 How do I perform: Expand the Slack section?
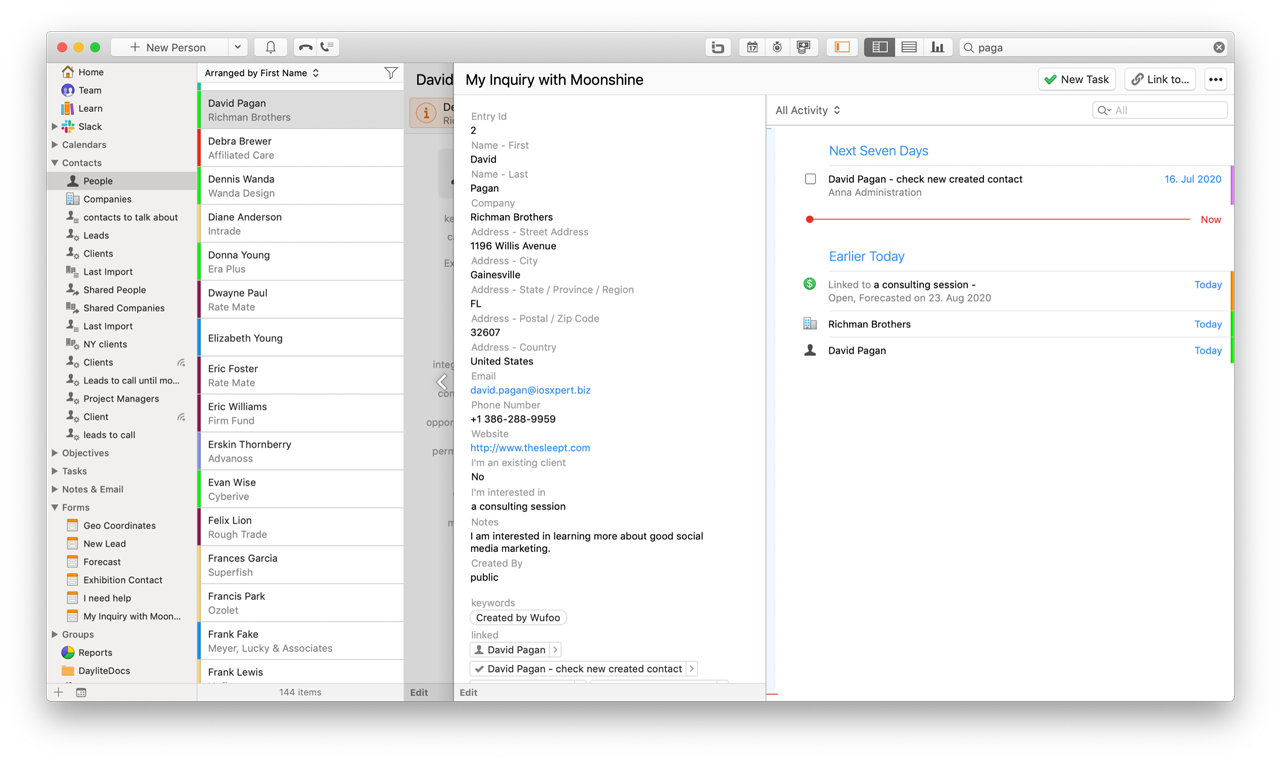click(55, 127)
